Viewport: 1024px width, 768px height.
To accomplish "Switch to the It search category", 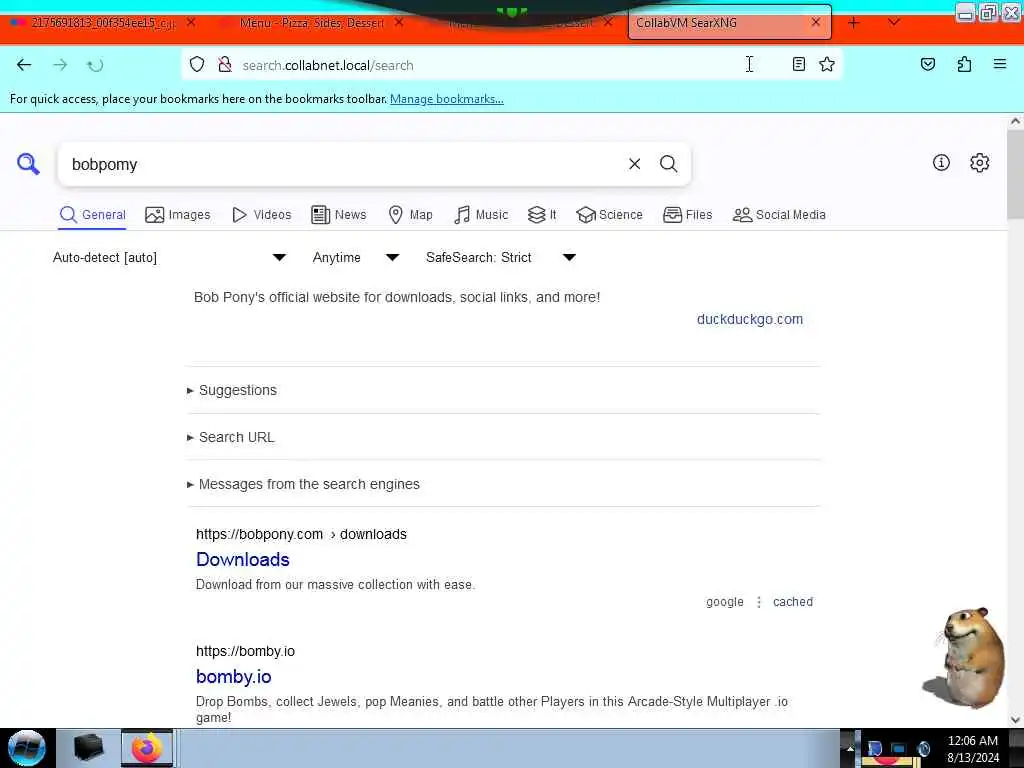I will click(542, 215).
